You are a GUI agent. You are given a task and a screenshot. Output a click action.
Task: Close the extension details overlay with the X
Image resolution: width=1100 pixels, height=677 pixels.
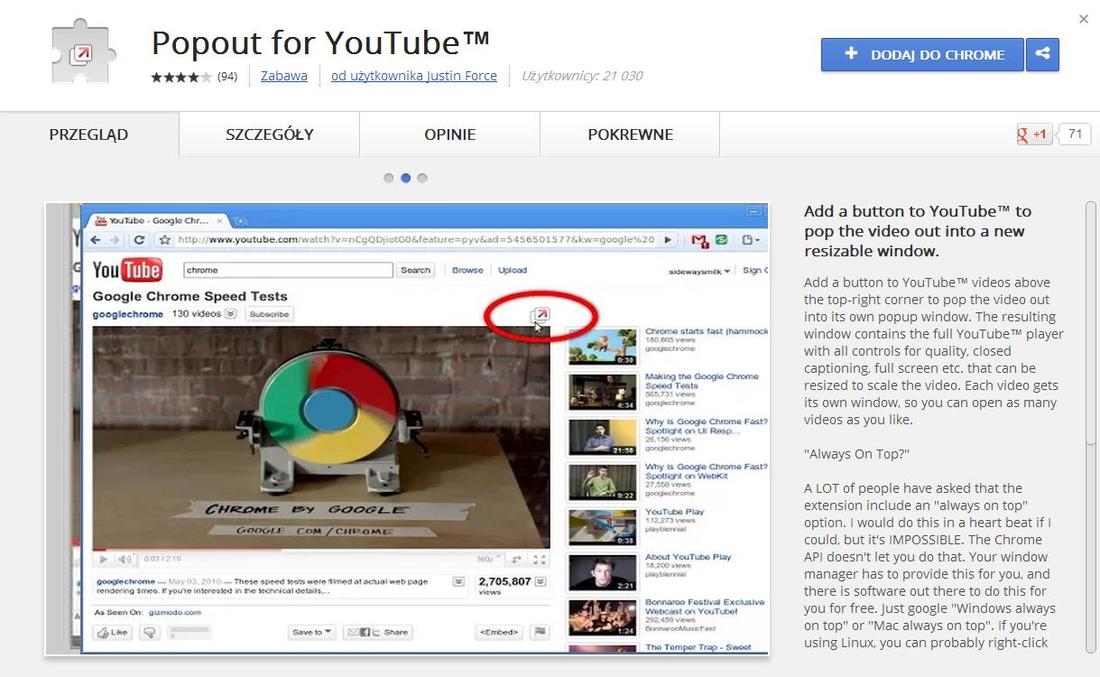(1084, 19)
